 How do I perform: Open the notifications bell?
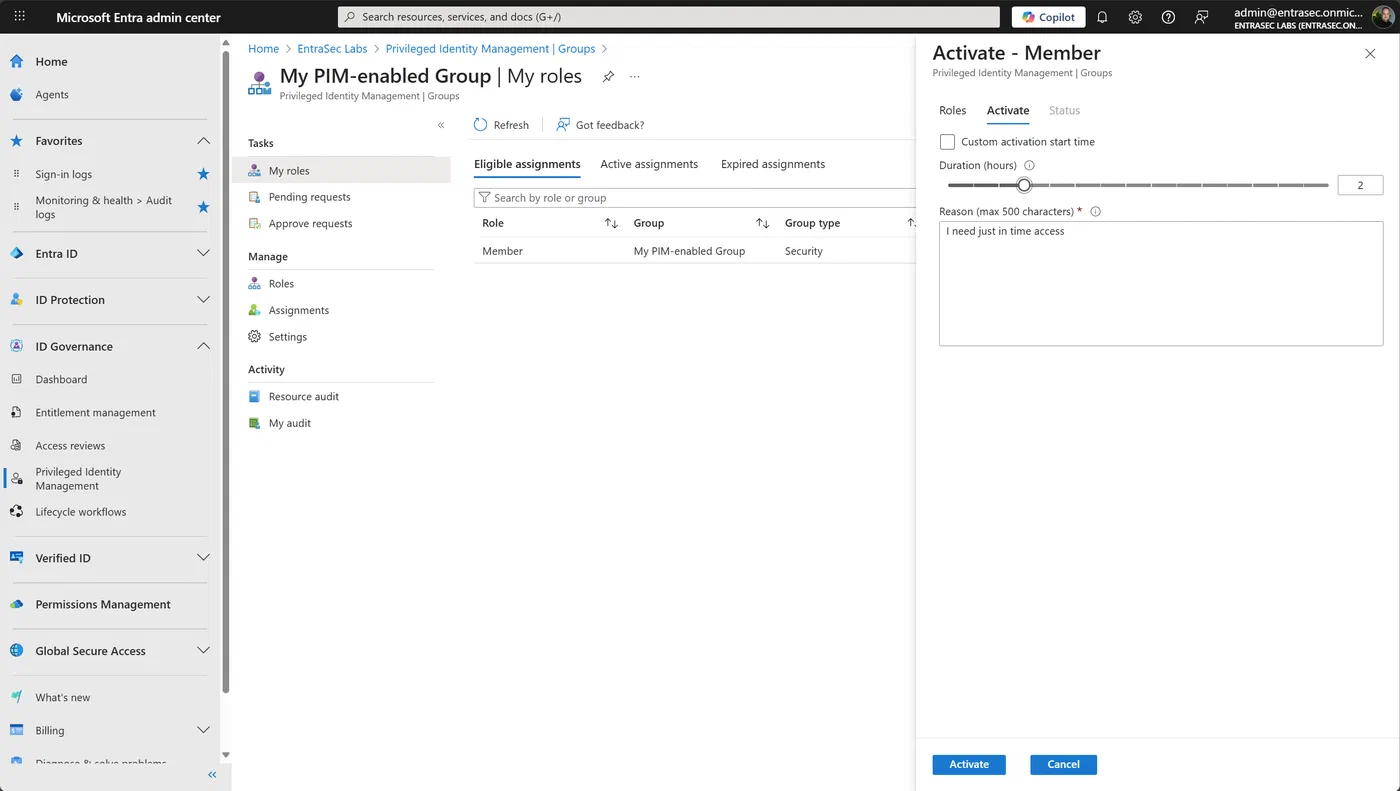tap(1102, 17)
